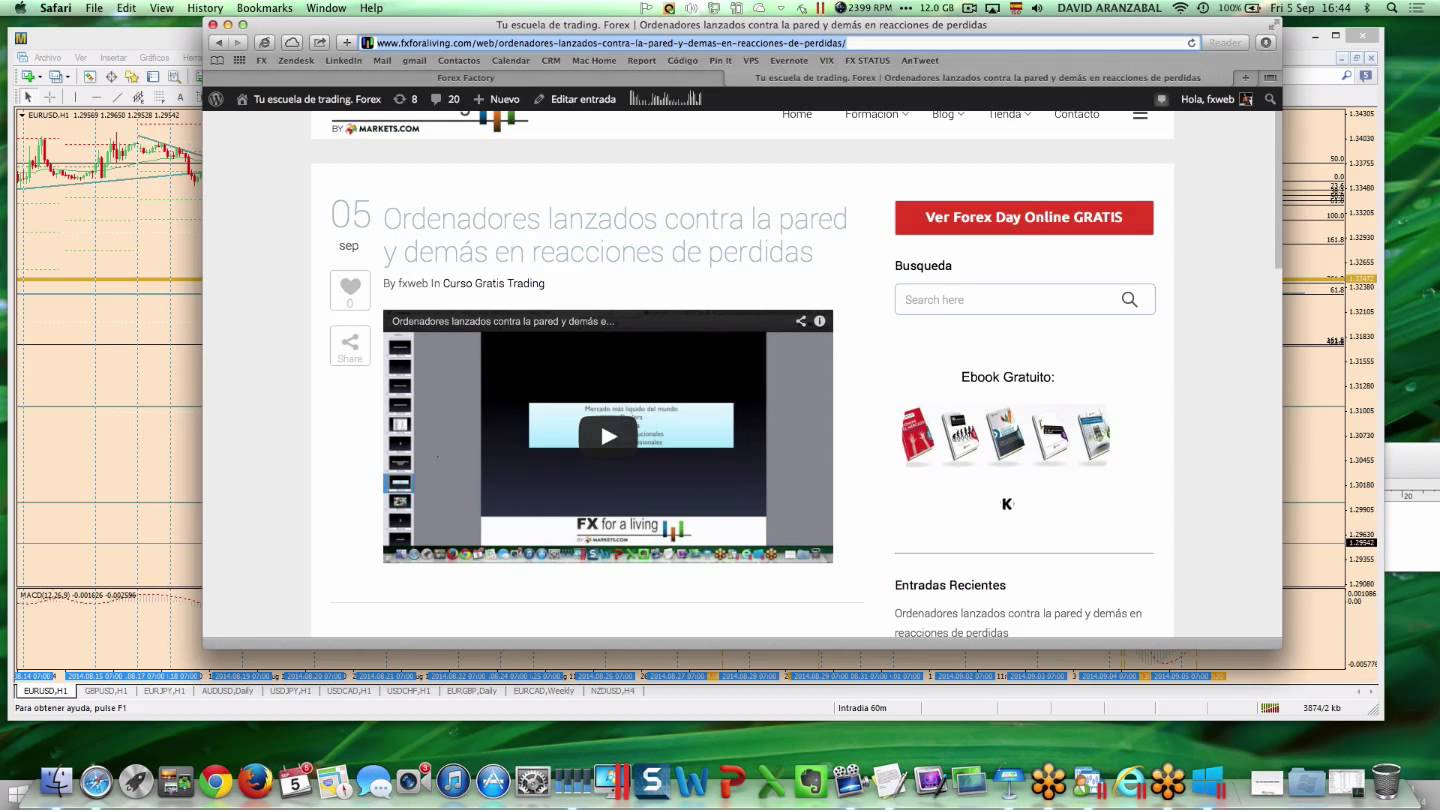Like the post with the heart icon
This screenshot has width=1440, height=810.
[350, 287]
